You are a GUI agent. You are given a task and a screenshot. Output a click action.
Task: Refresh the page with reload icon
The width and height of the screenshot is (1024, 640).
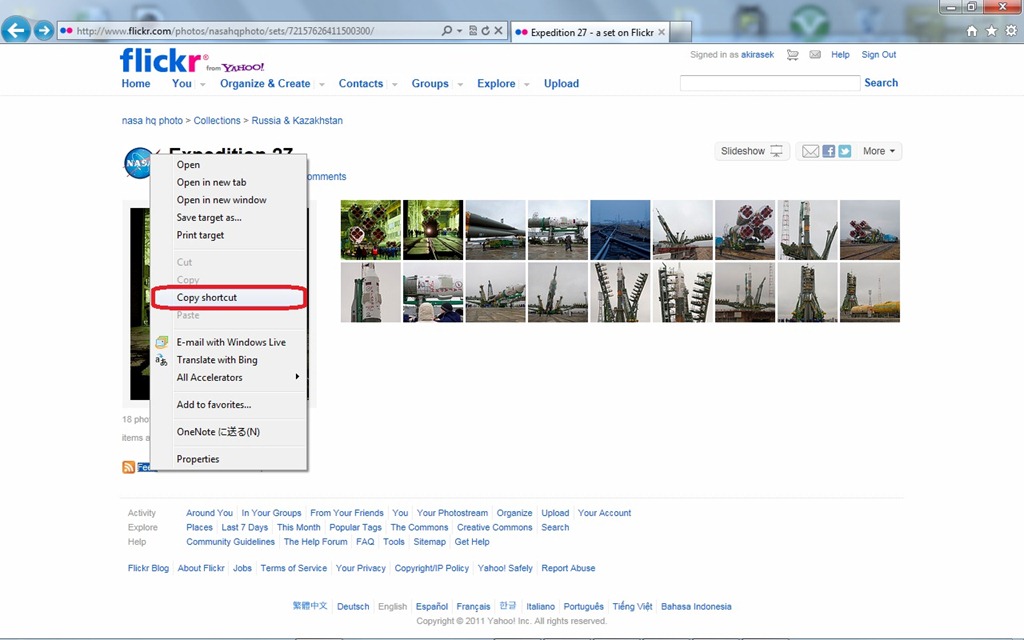pos(486,31)
